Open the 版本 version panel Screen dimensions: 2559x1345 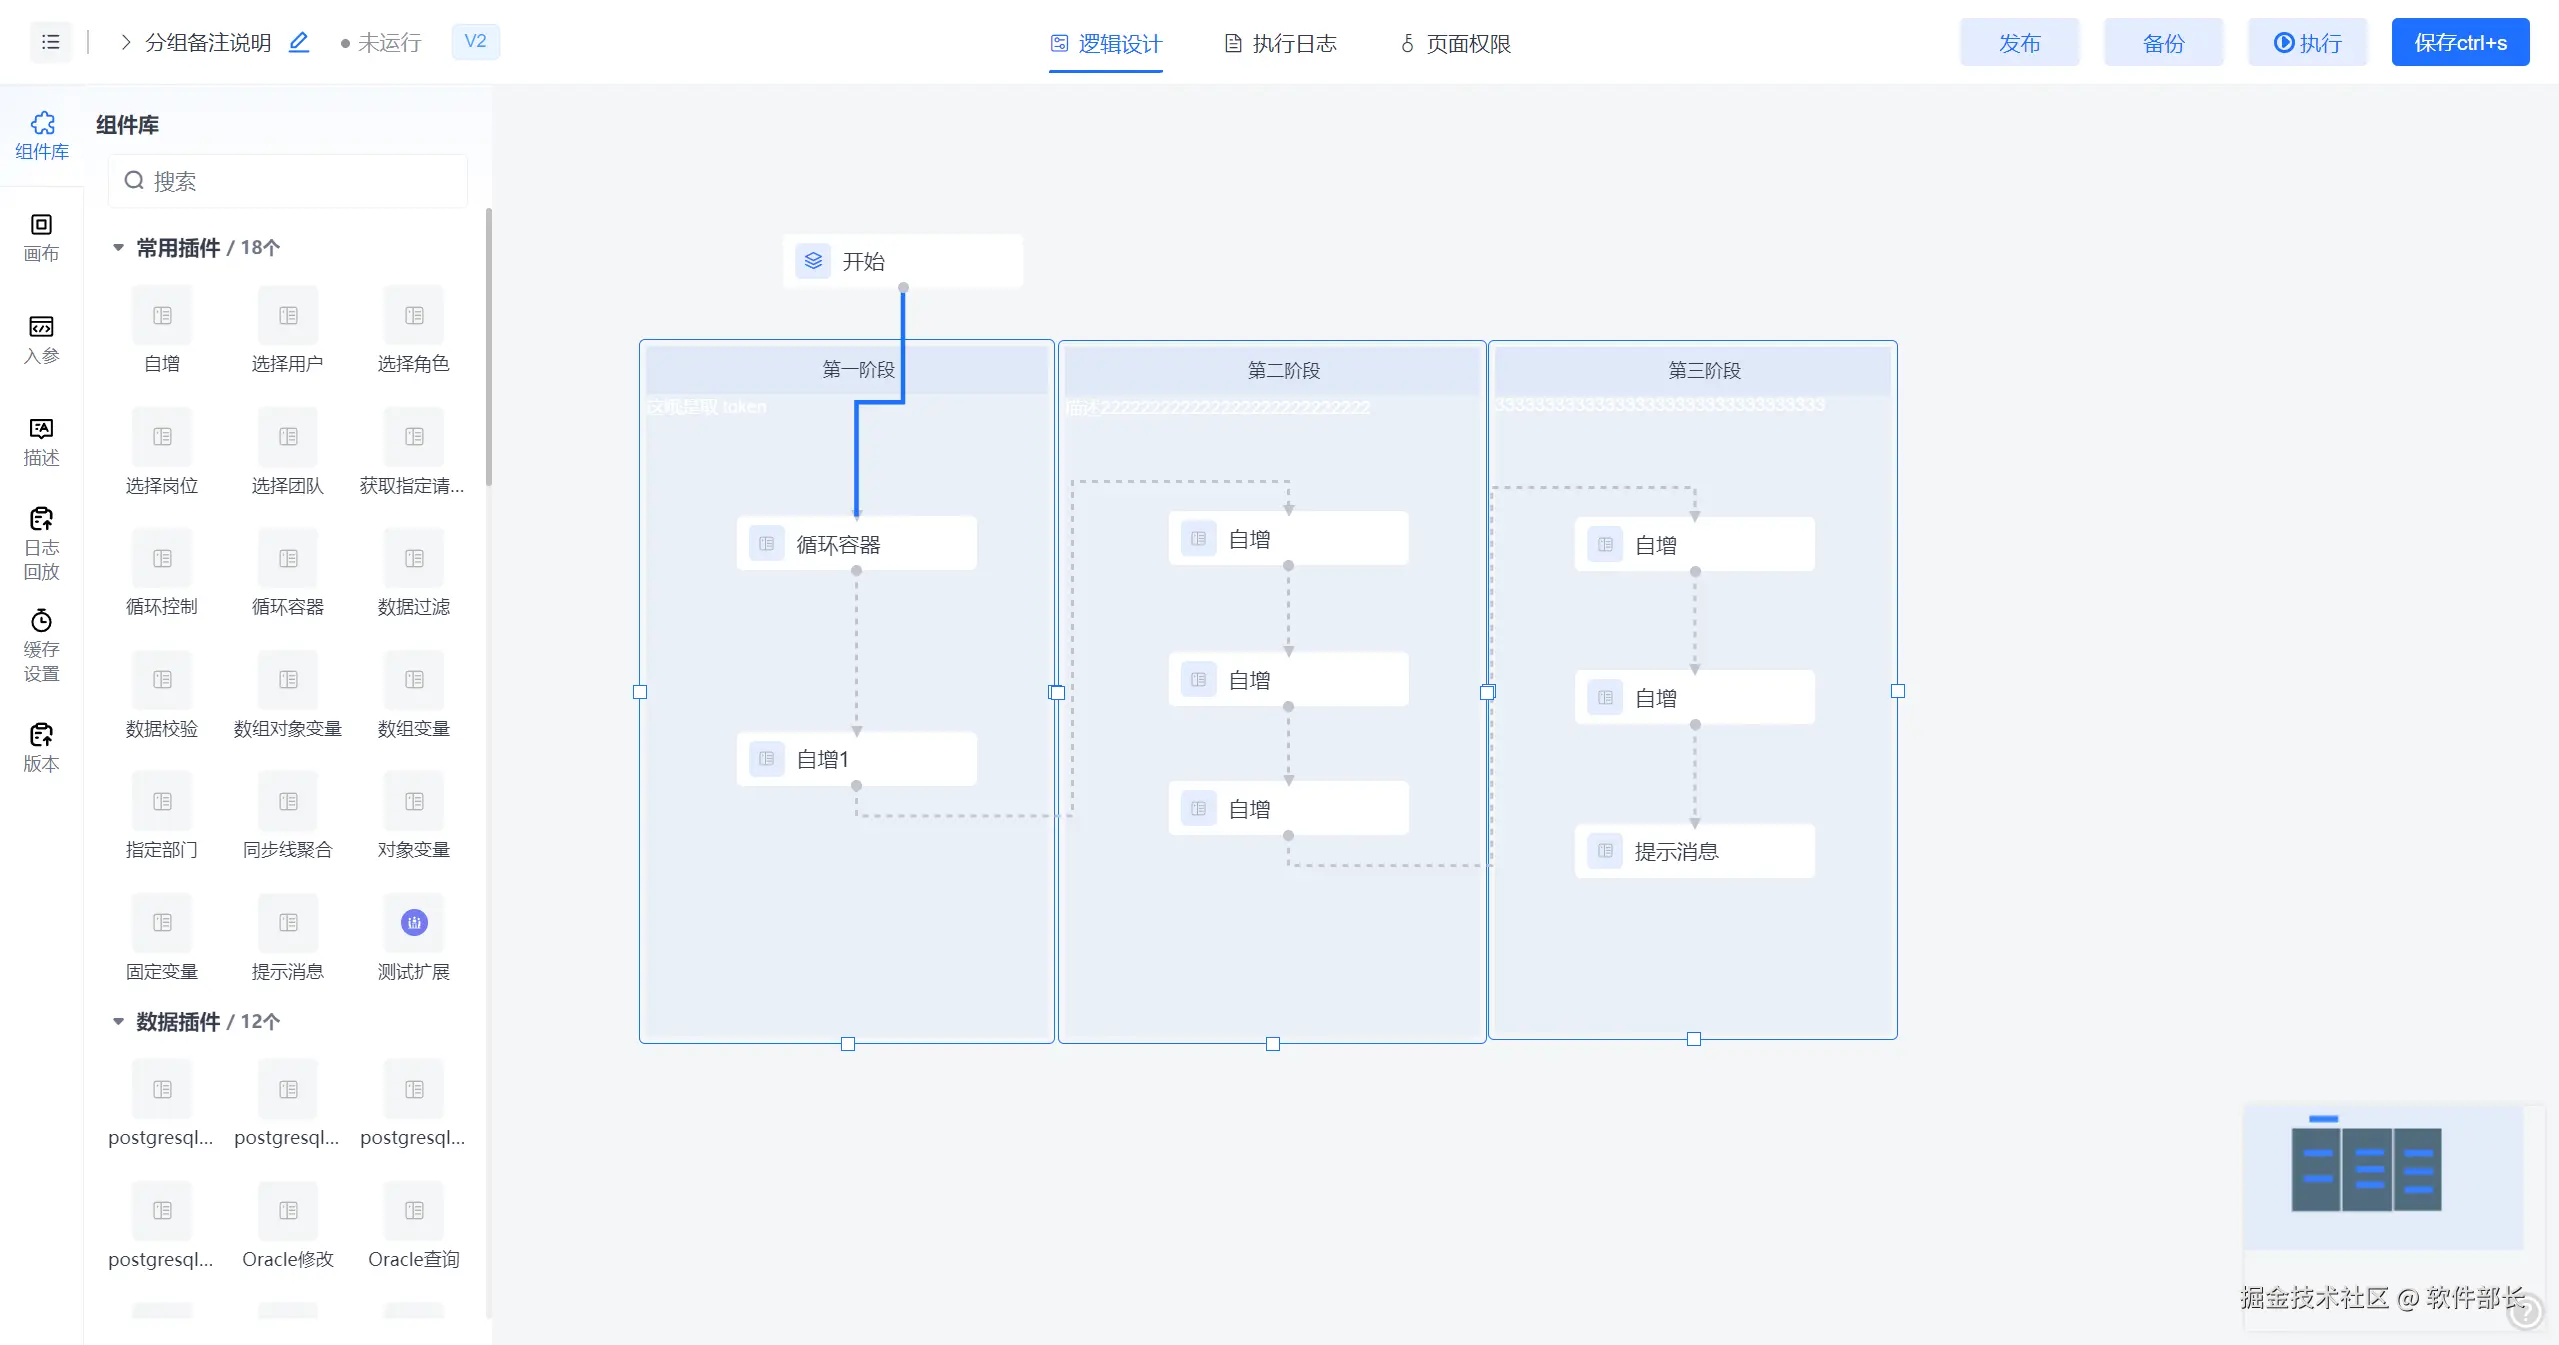[41, 747]
